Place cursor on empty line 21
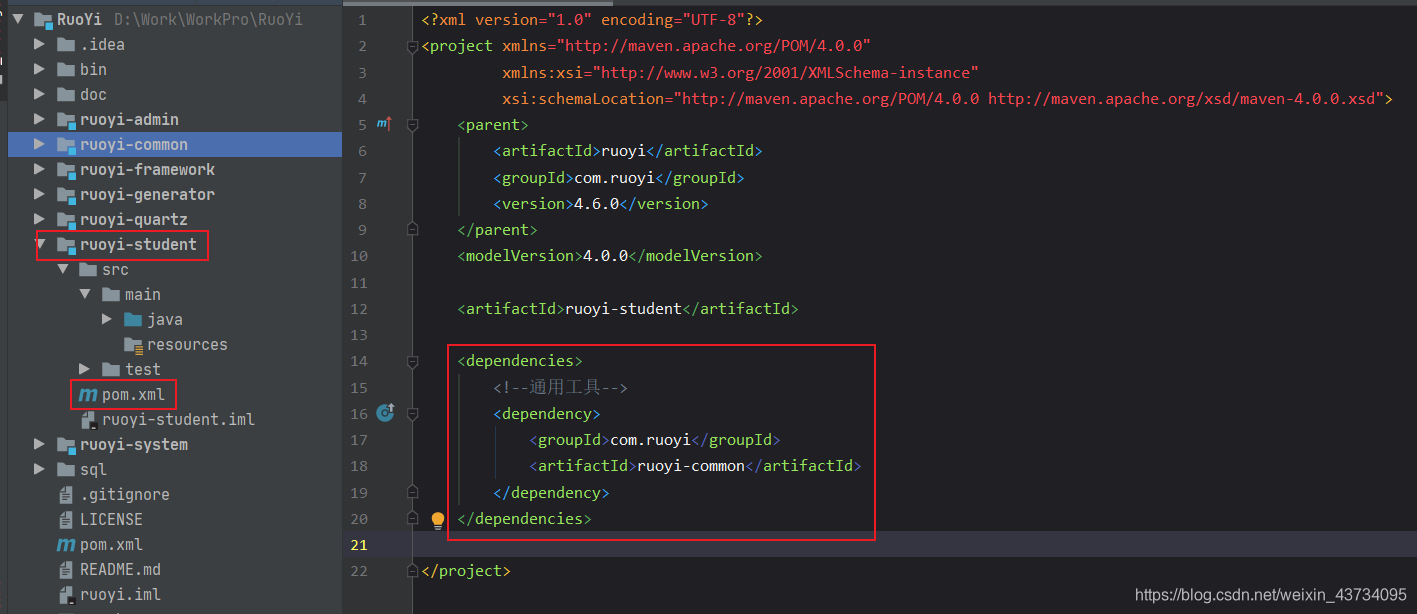The width and height of the screenshot is (1417, 614). point(914,545)
